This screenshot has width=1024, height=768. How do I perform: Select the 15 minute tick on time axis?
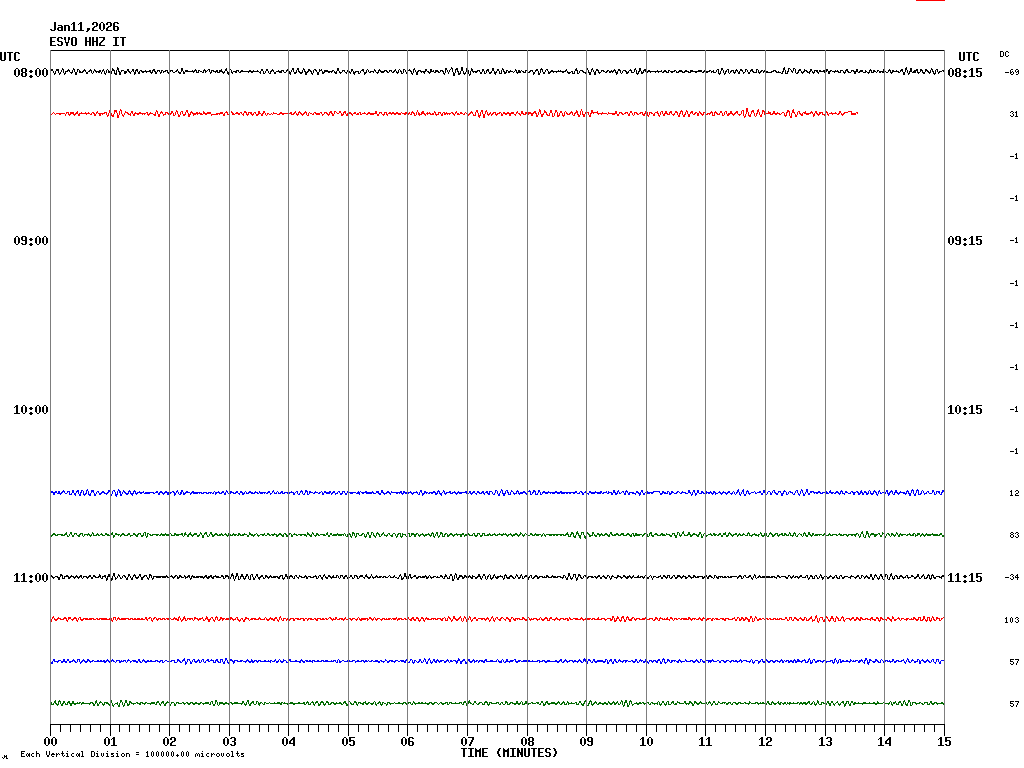click(x=943, y=742)
